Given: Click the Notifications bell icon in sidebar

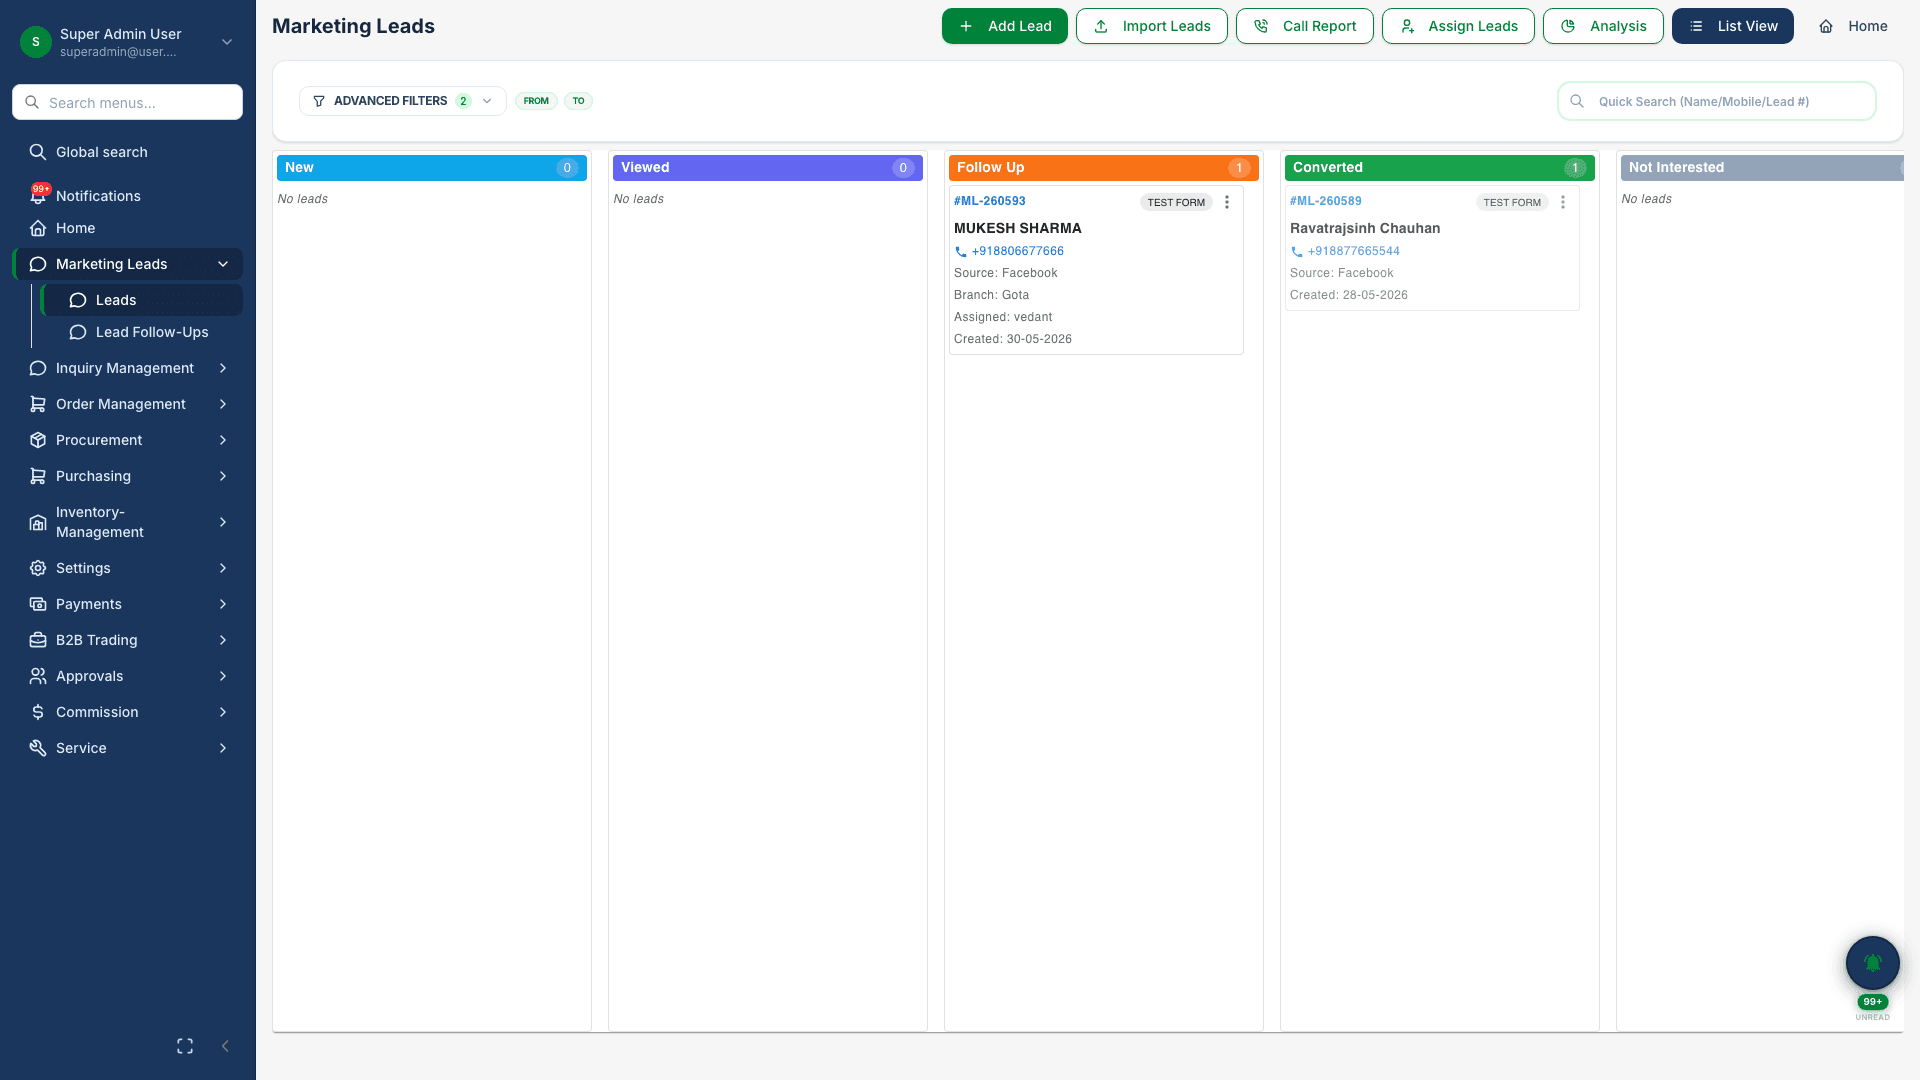Looking at the screenshot, I should point(38,196).
